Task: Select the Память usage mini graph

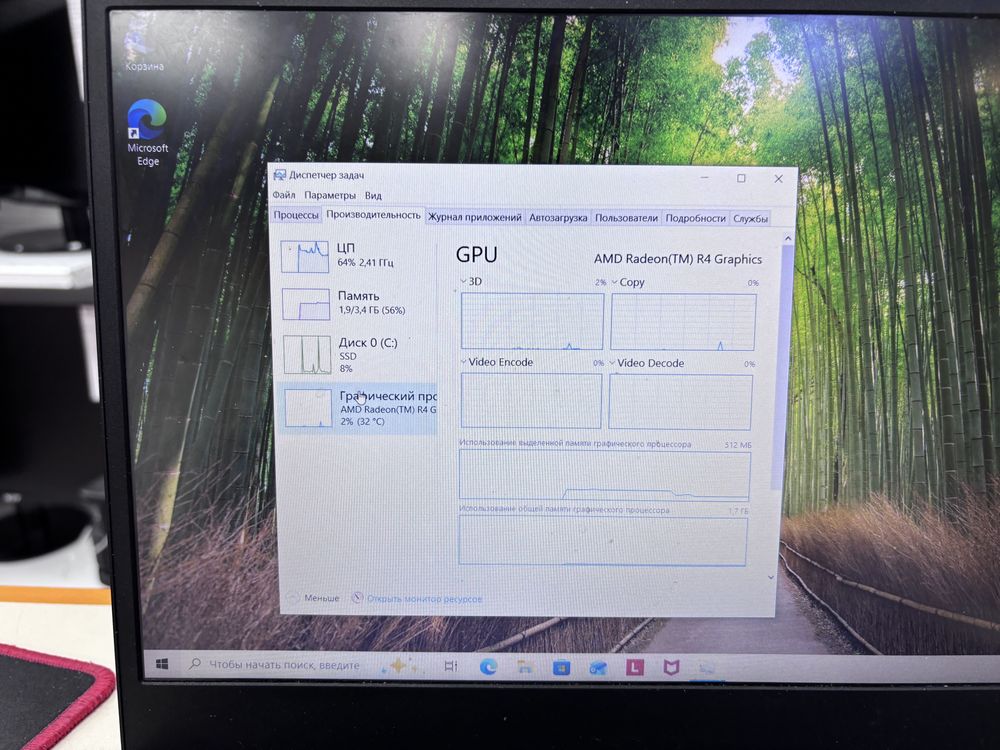Action: point(306,304)
